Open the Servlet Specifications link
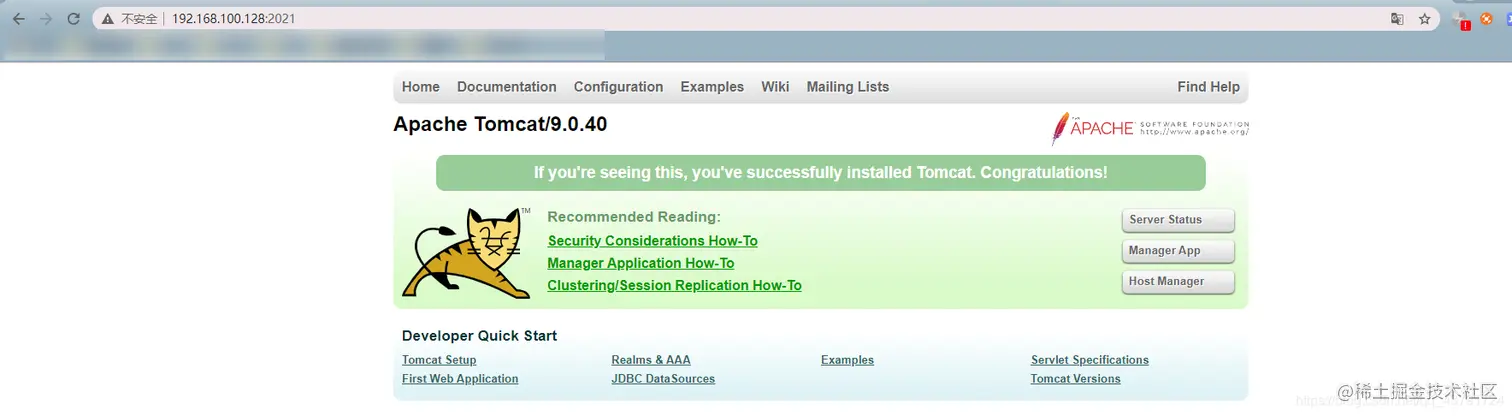 1090,360
